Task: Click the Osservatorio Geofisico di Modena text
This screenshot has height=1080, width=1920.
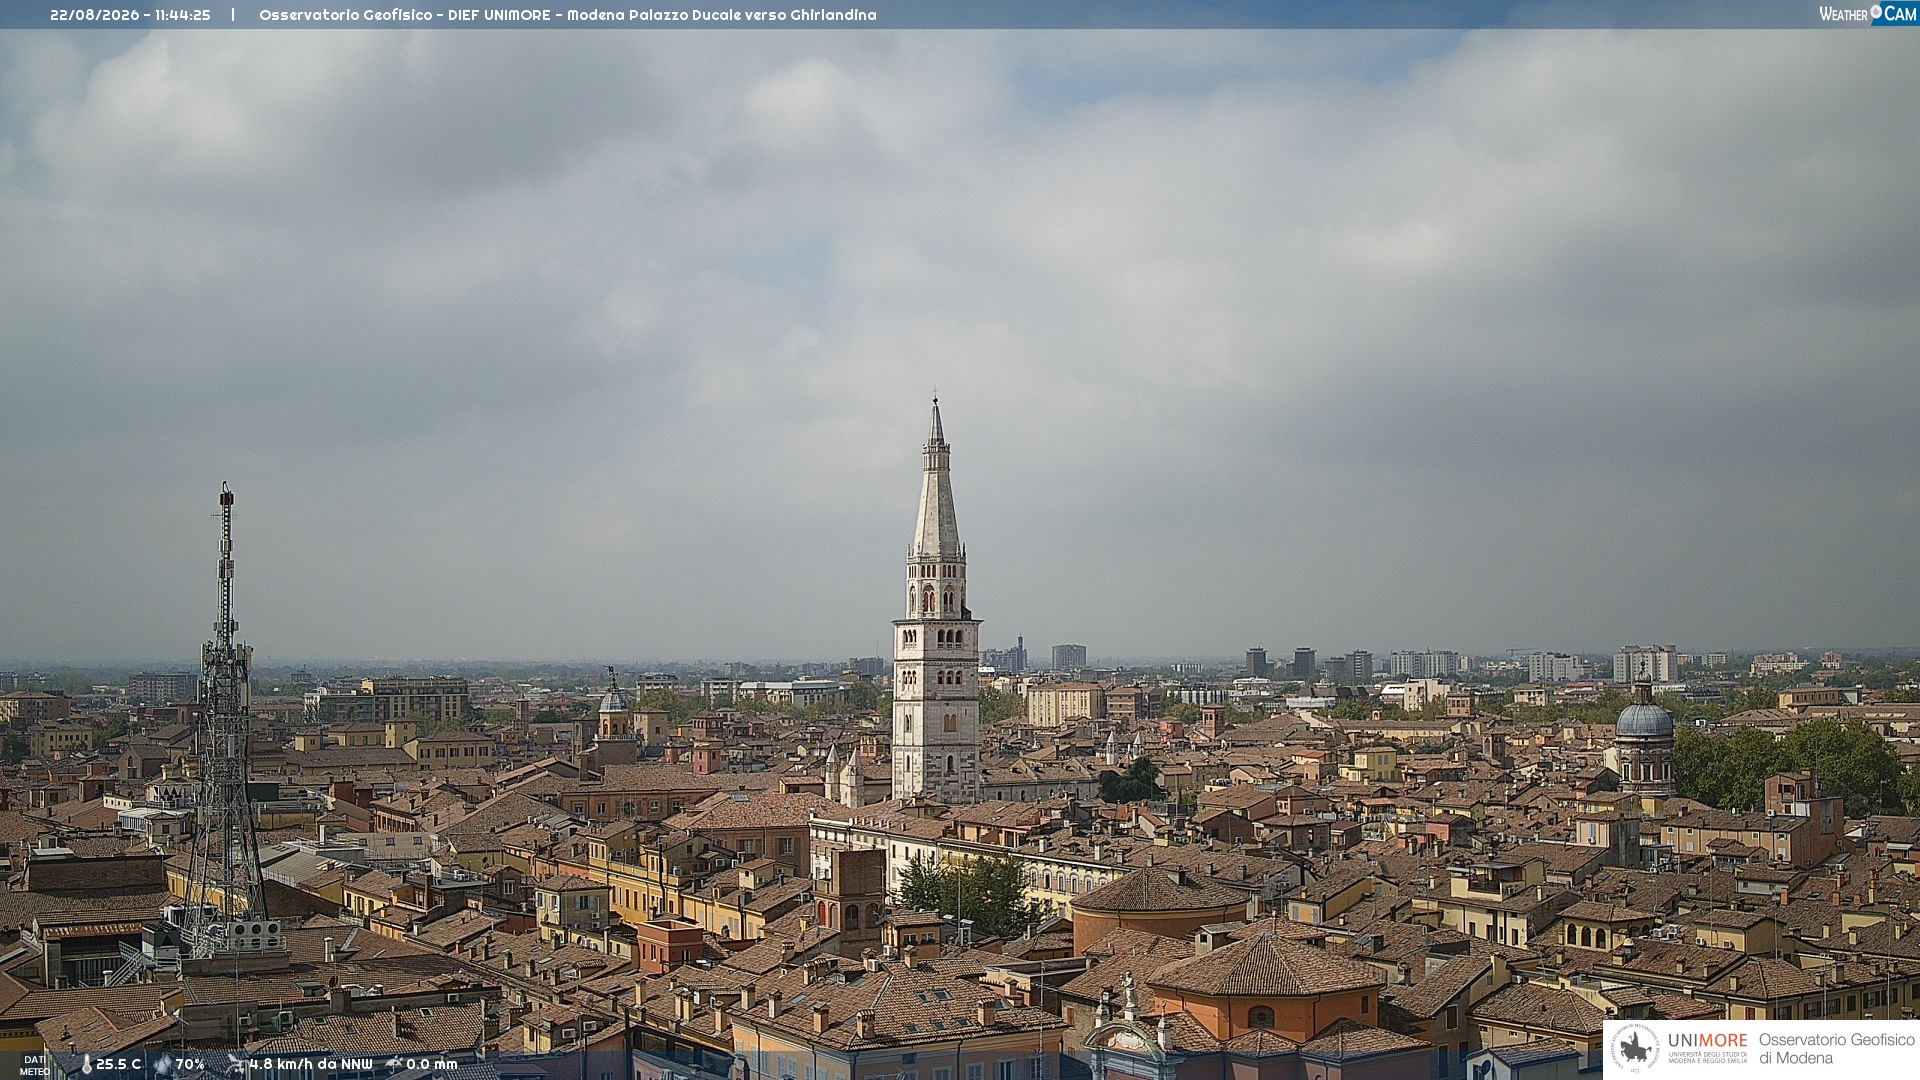Action: coord(1836,1049)
